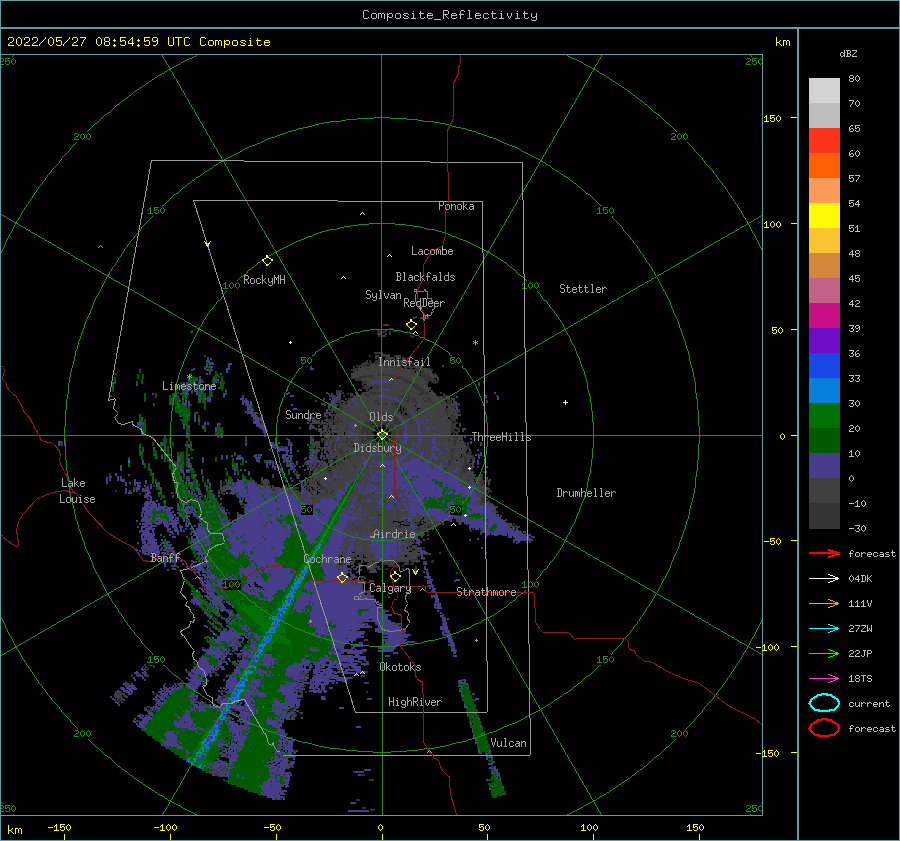Click the yellow diamond marker below Cochrane
Viewport: 900px width, 841px height.
click(343, 578)
